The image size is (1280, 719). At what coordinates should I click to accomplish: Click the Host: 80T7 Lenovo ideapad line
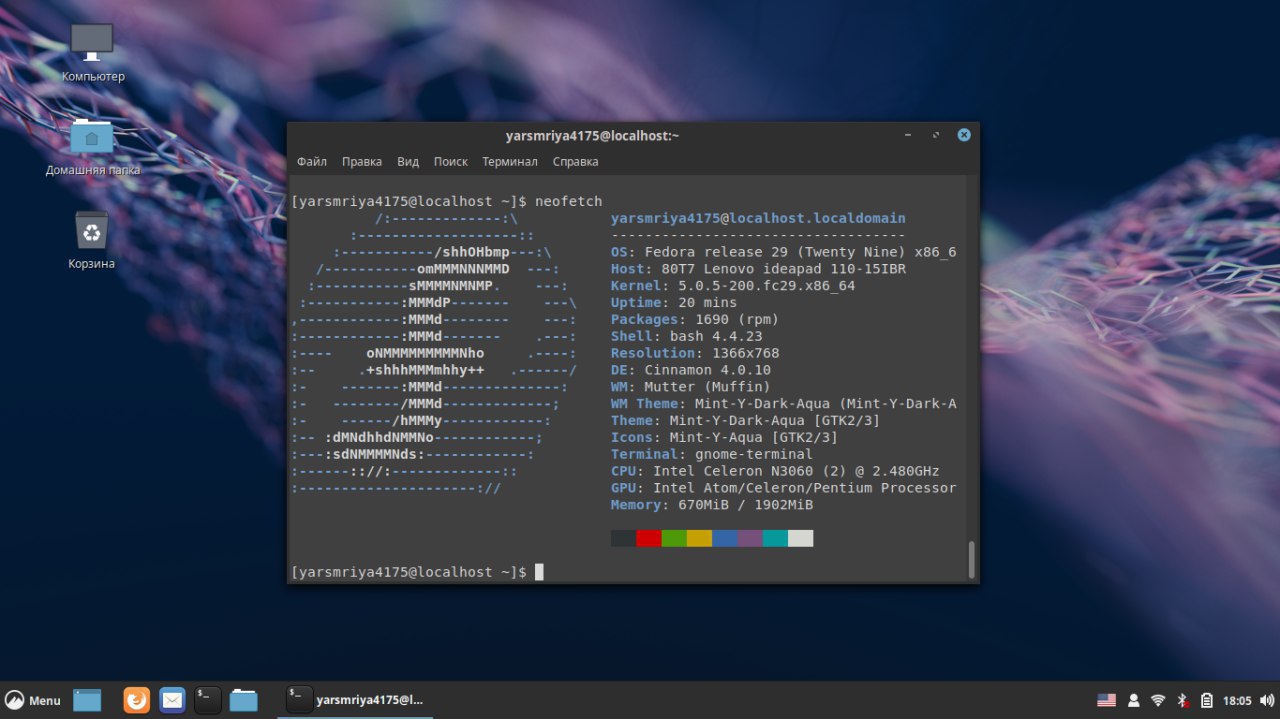[759, 269]
